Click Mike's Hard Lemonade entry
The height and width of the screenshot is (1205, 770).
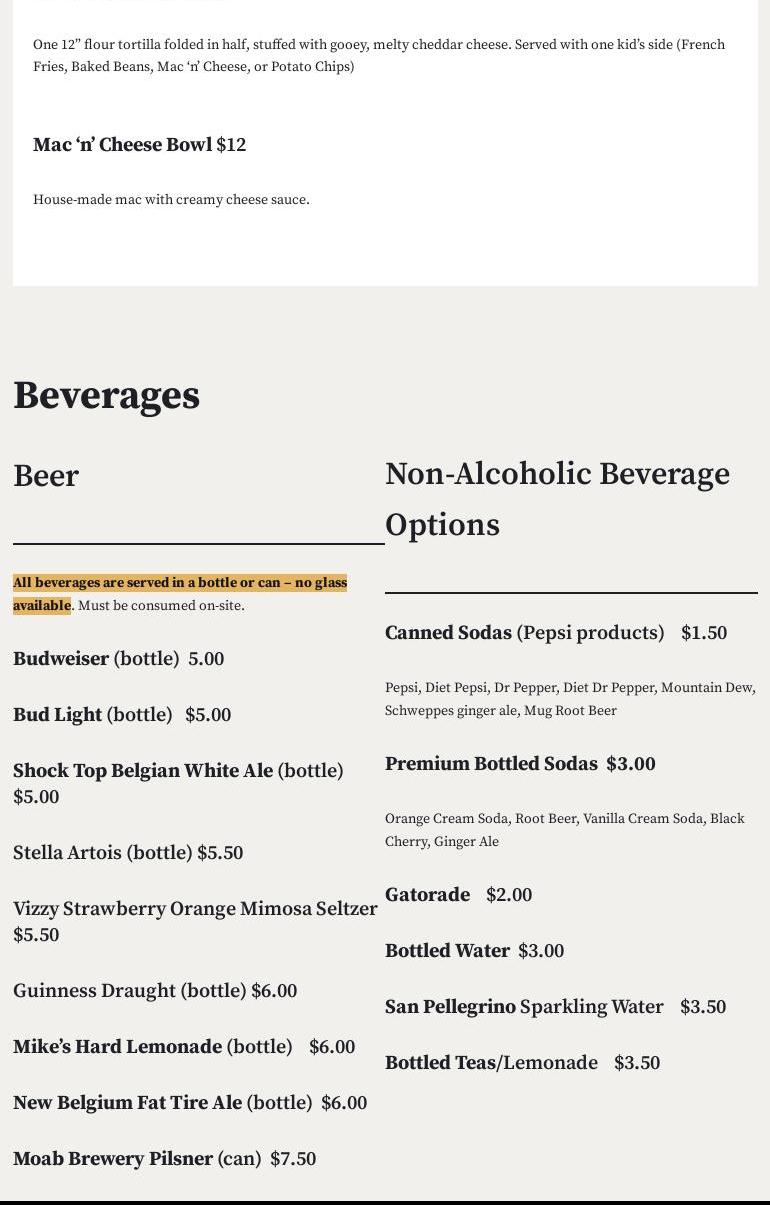tap(184, 1047)
